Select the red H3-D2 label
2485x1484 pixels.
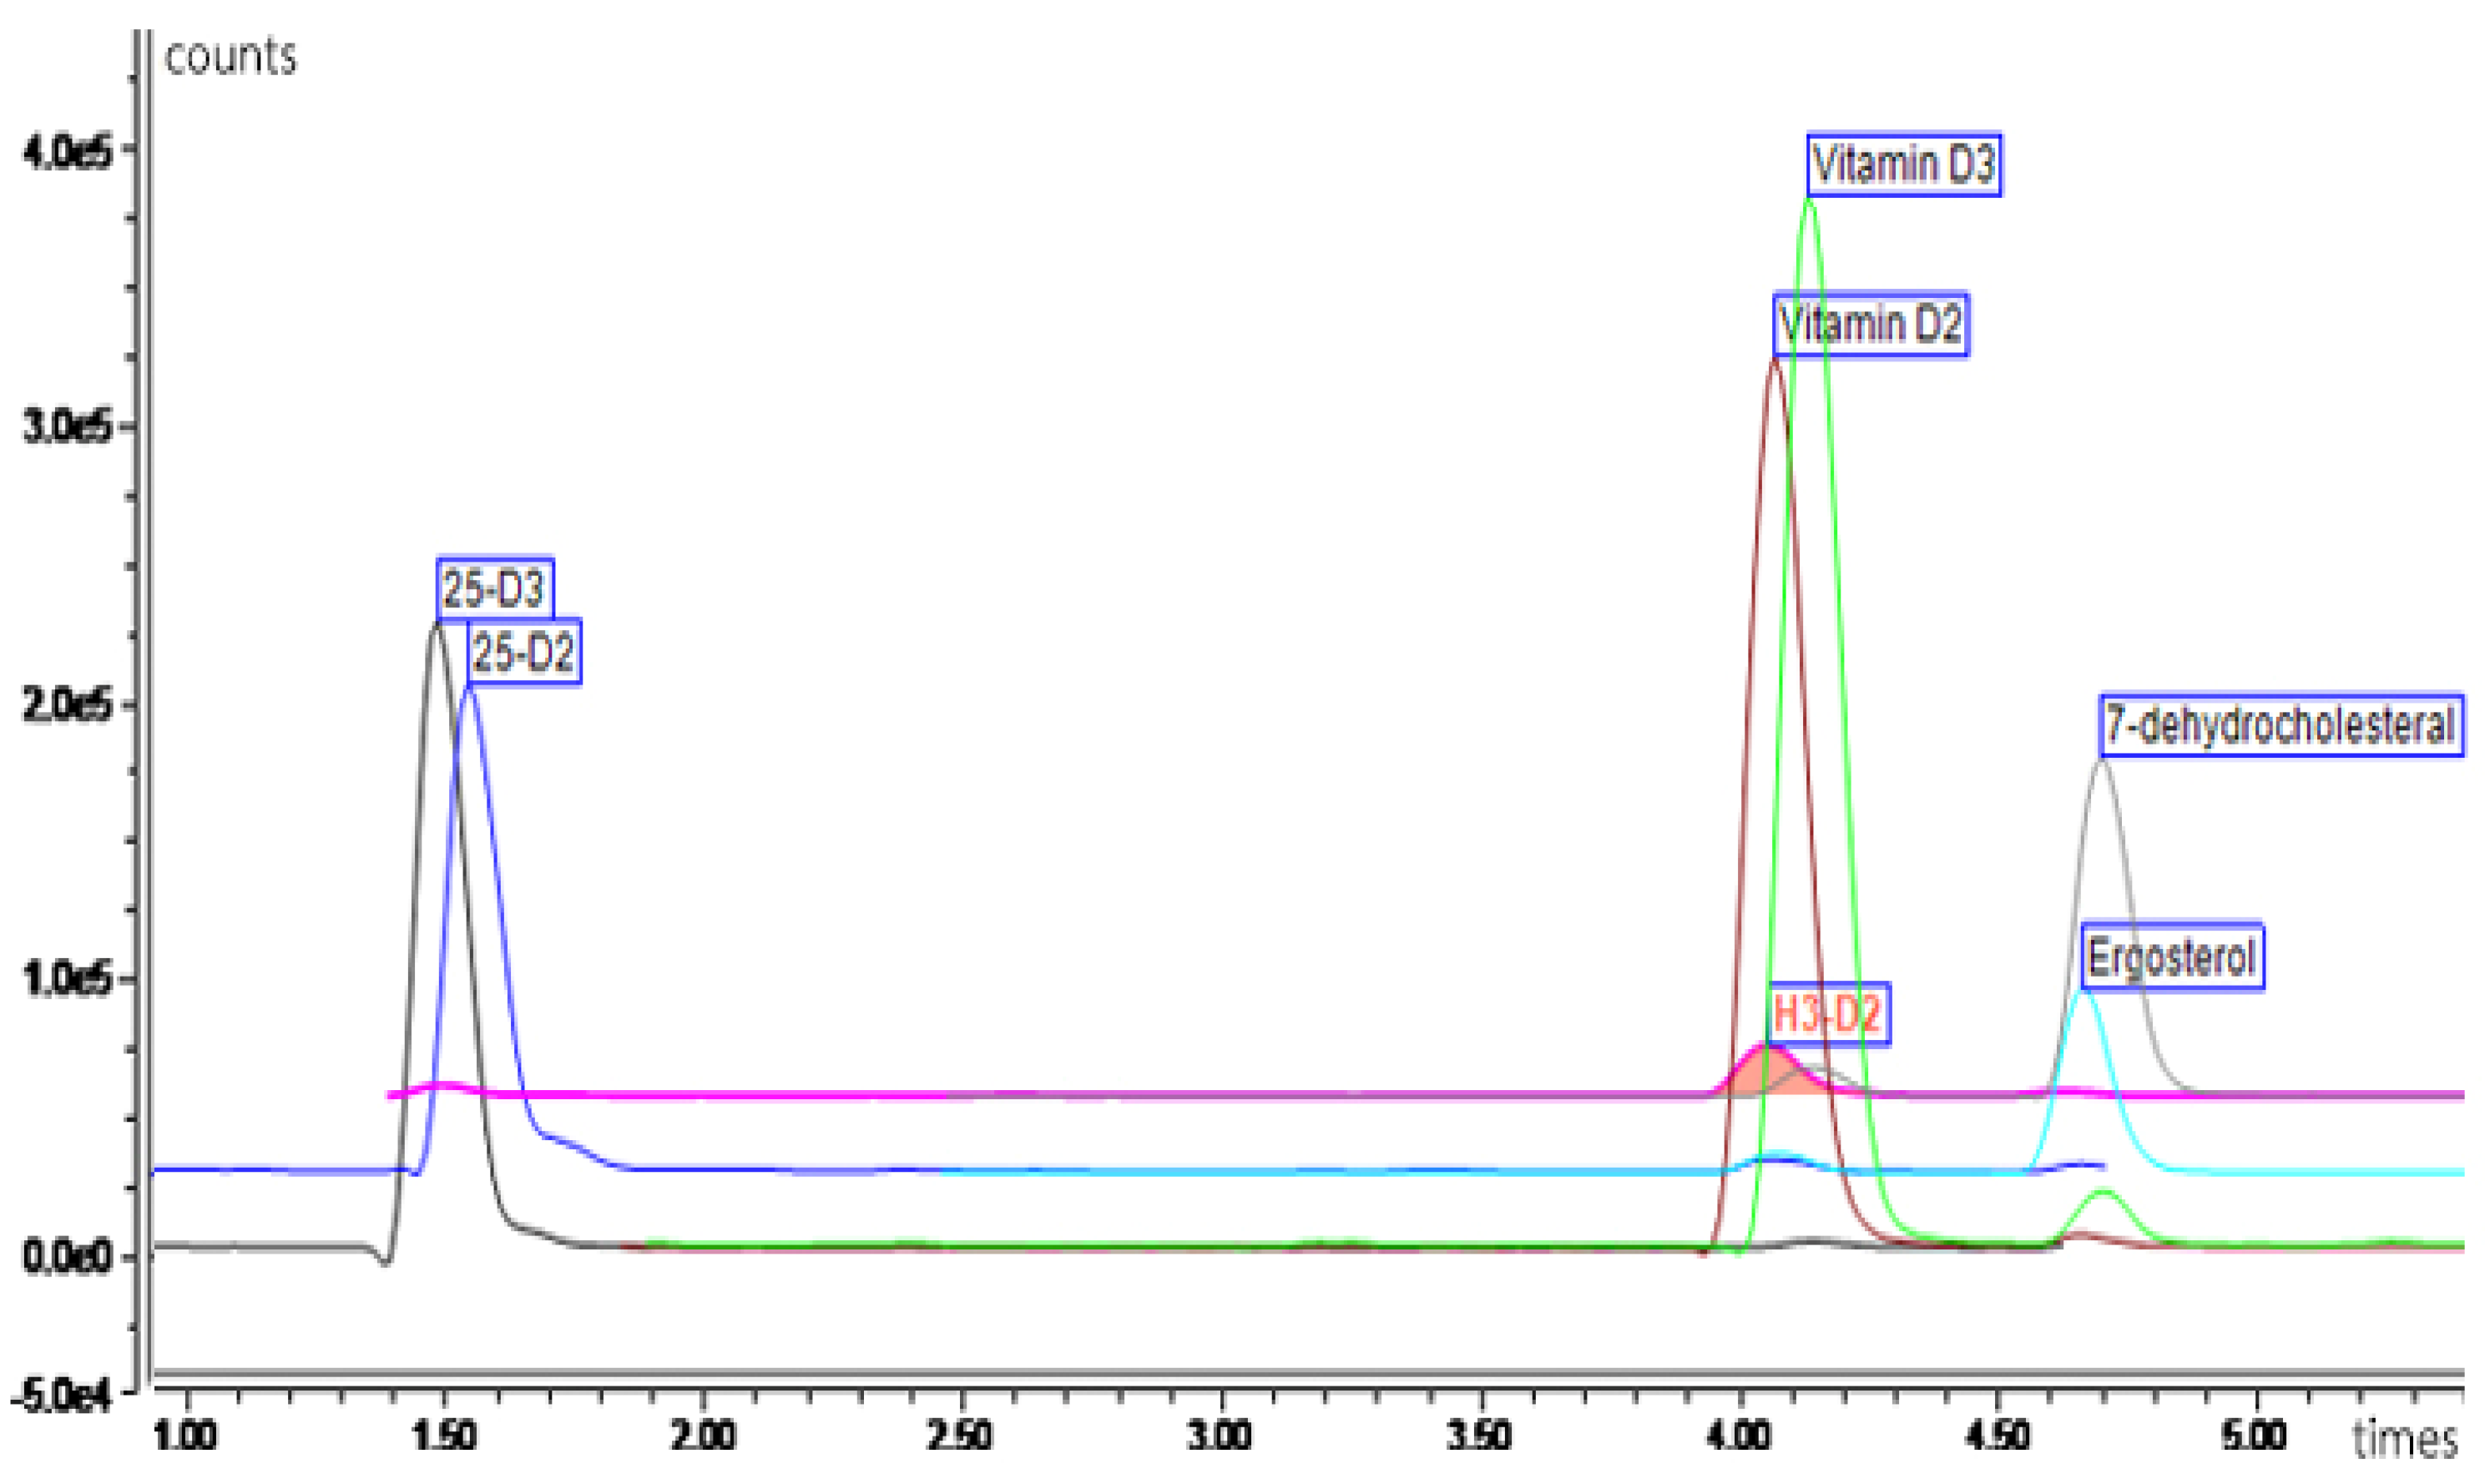pos(1827,1014)
